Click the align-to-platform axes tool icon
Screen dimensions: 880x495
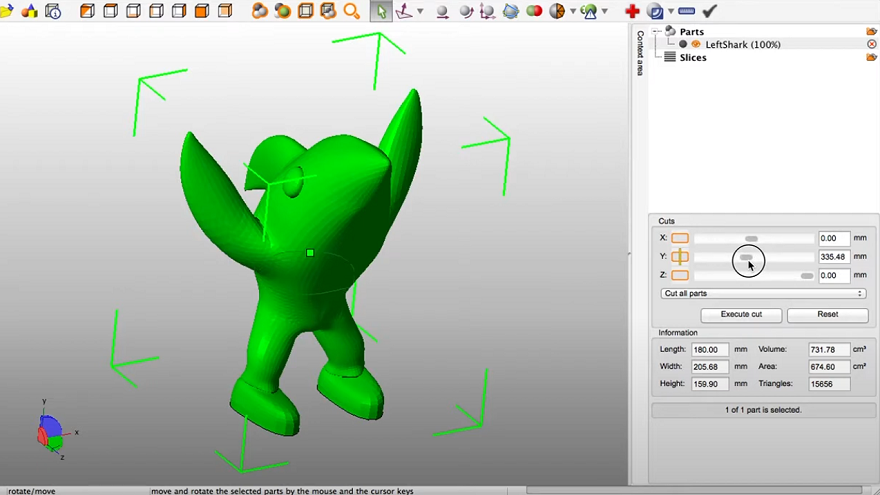pos(404,11)
